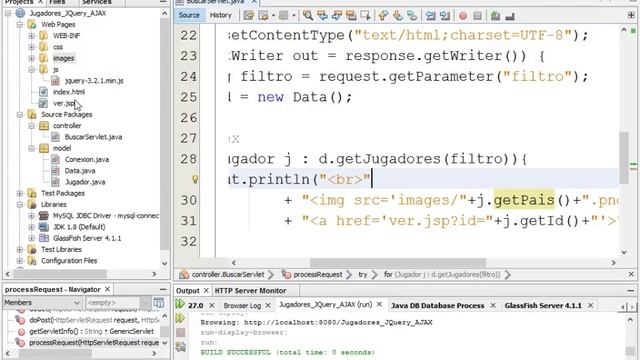Viewport: 640px width, 360px height.
Task: Select Jugador.java file
Action: click(x=85, y=182)
